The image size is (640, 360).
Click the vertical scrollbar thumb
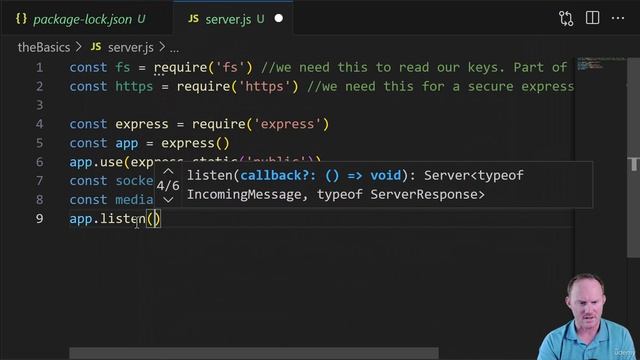click(633, 157)
